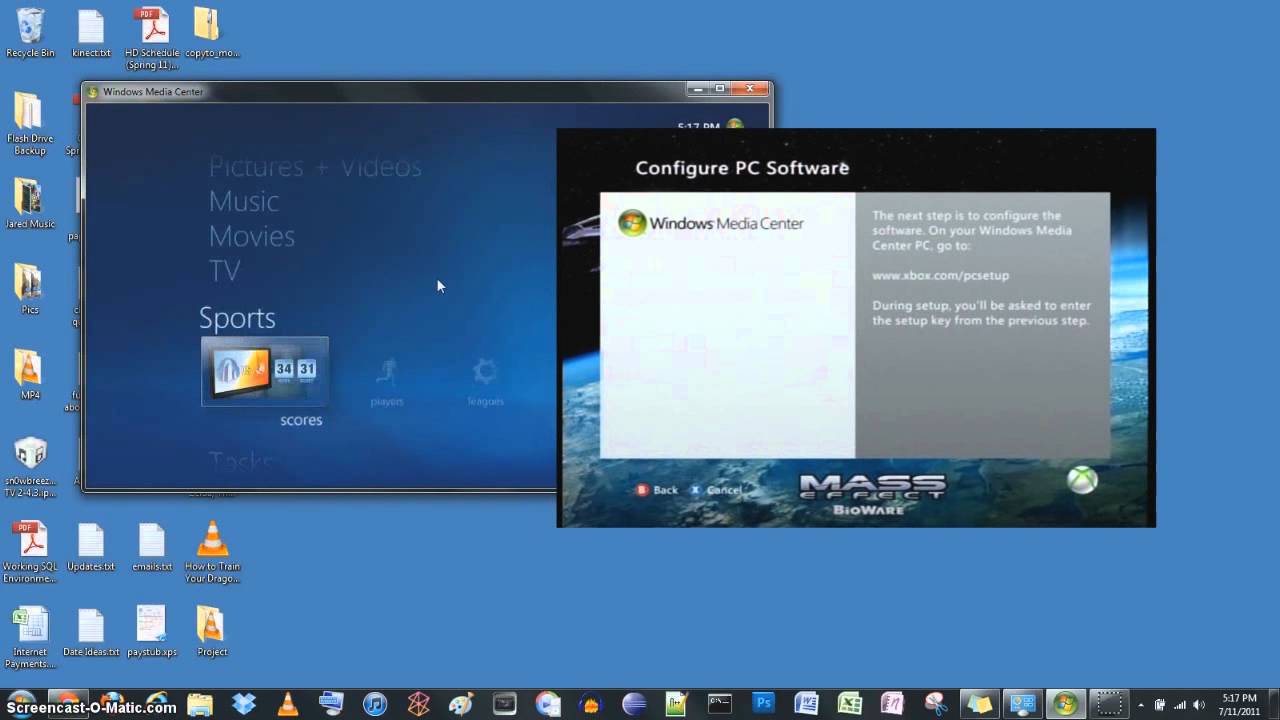Viewport: 1280px width, 720px height.
Task: Open the Jared Music folder
Action: (x=30, y=204)
